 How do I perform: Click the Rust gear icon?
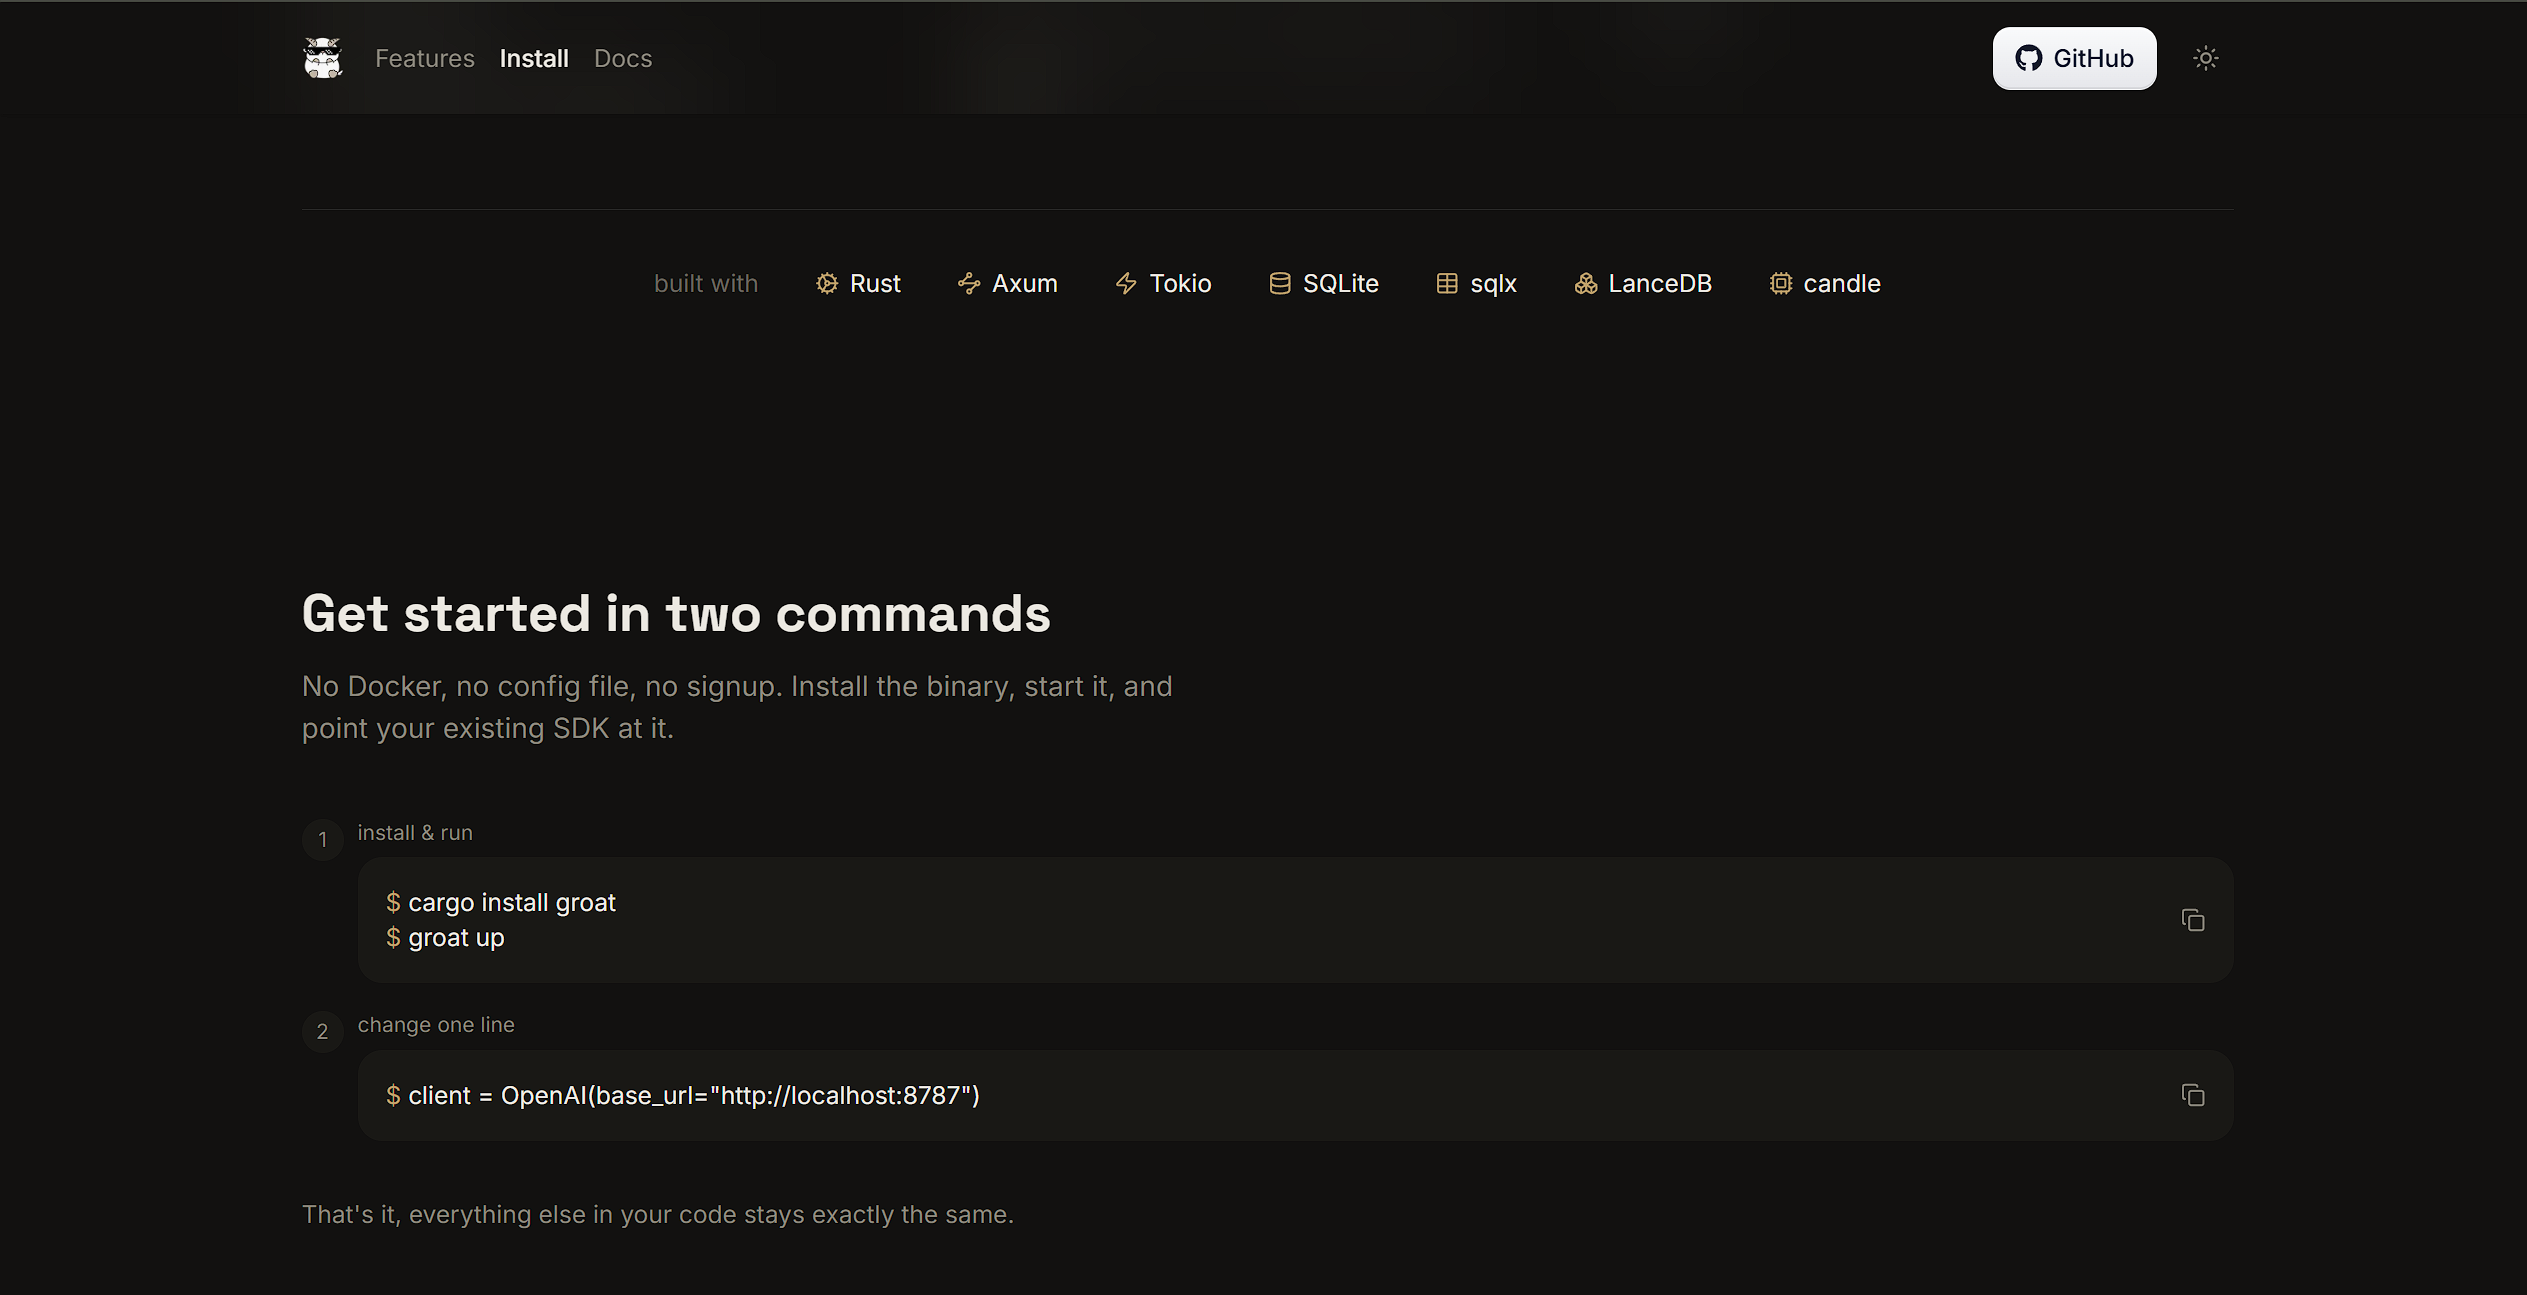tap(827, 284)
